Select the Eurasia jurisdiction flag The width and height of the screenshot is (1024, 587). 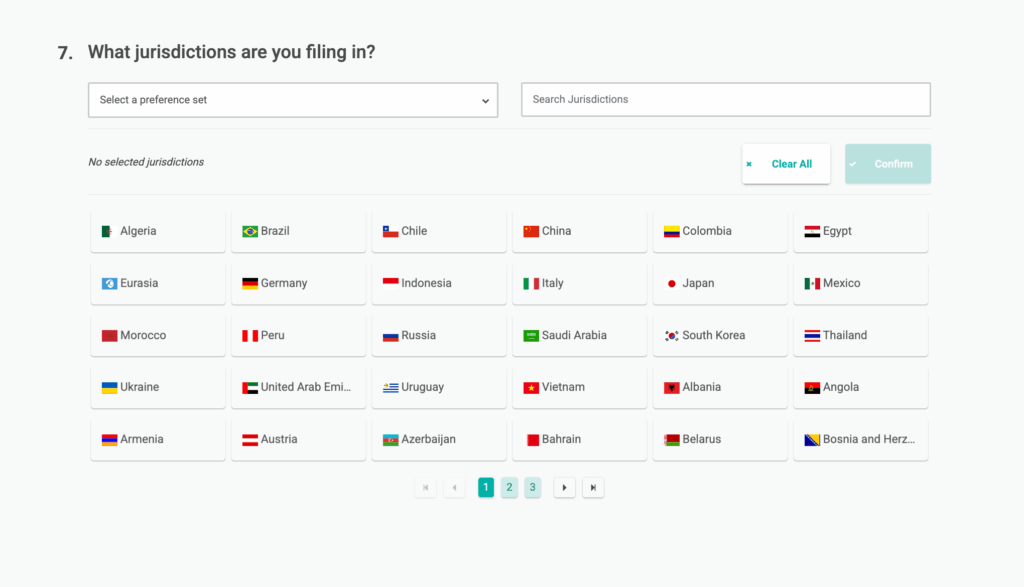[x=157, y=282]
